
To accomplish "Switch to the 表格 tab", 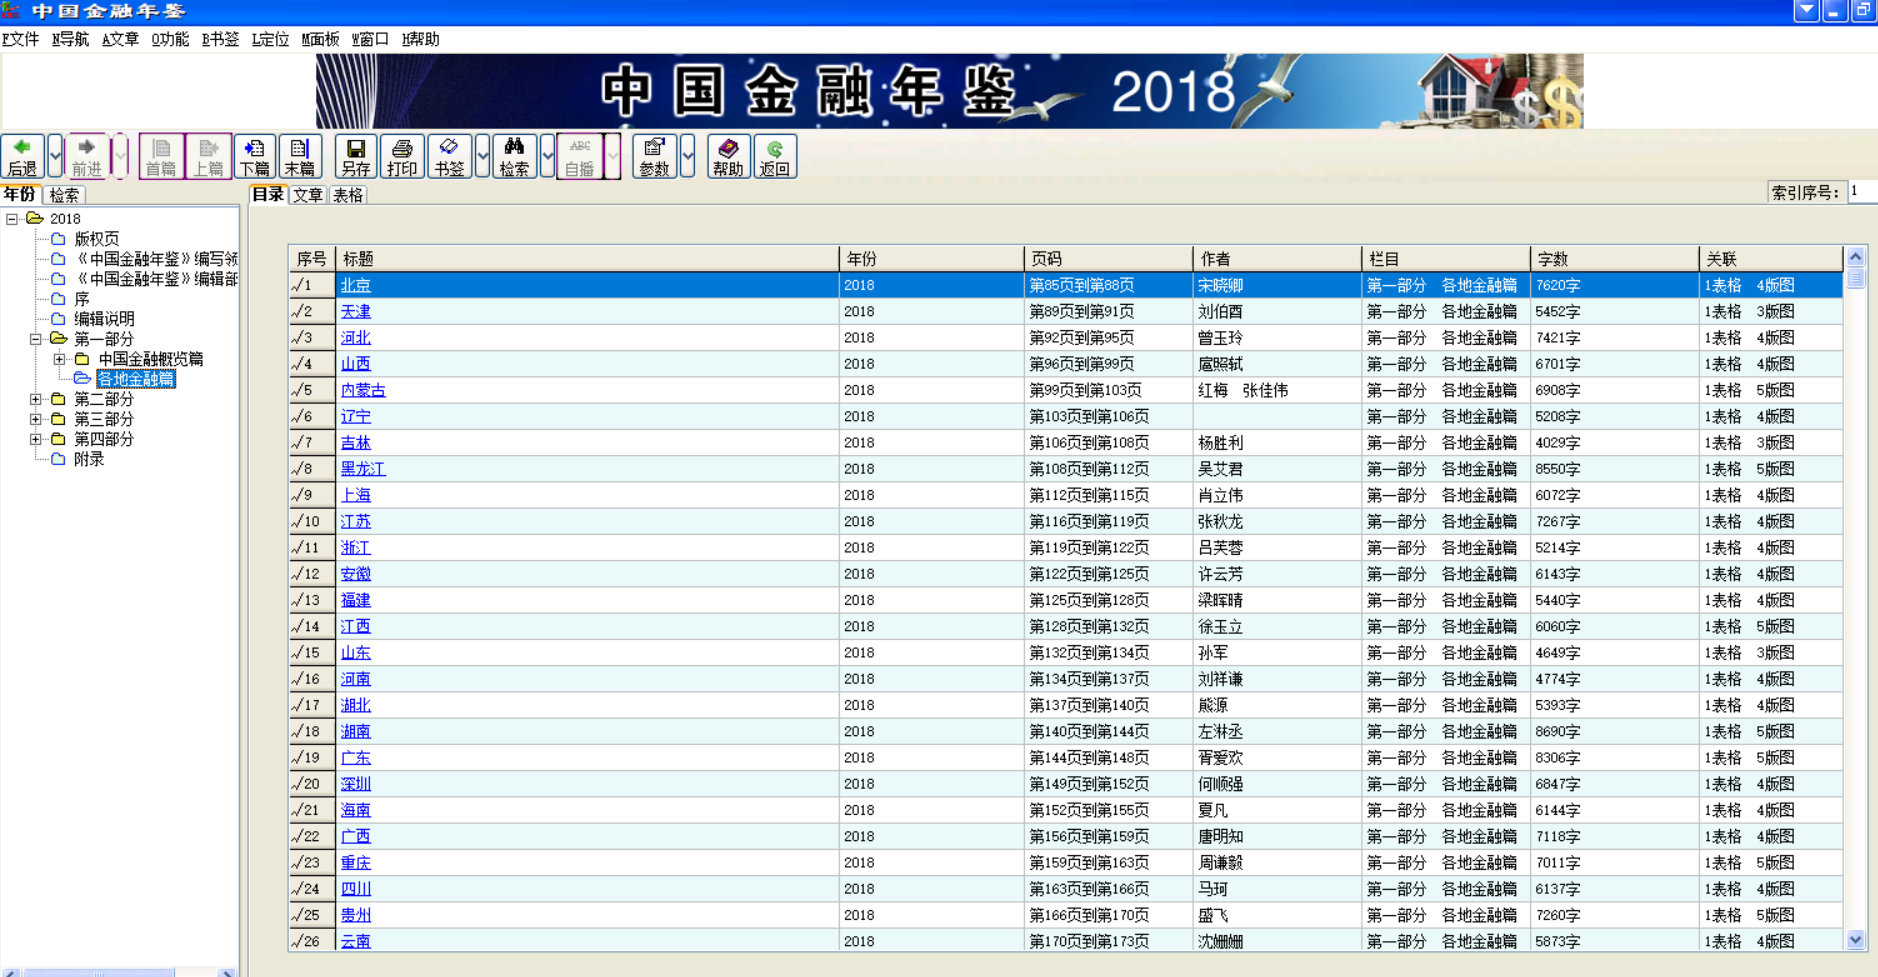I will [348, 195].
